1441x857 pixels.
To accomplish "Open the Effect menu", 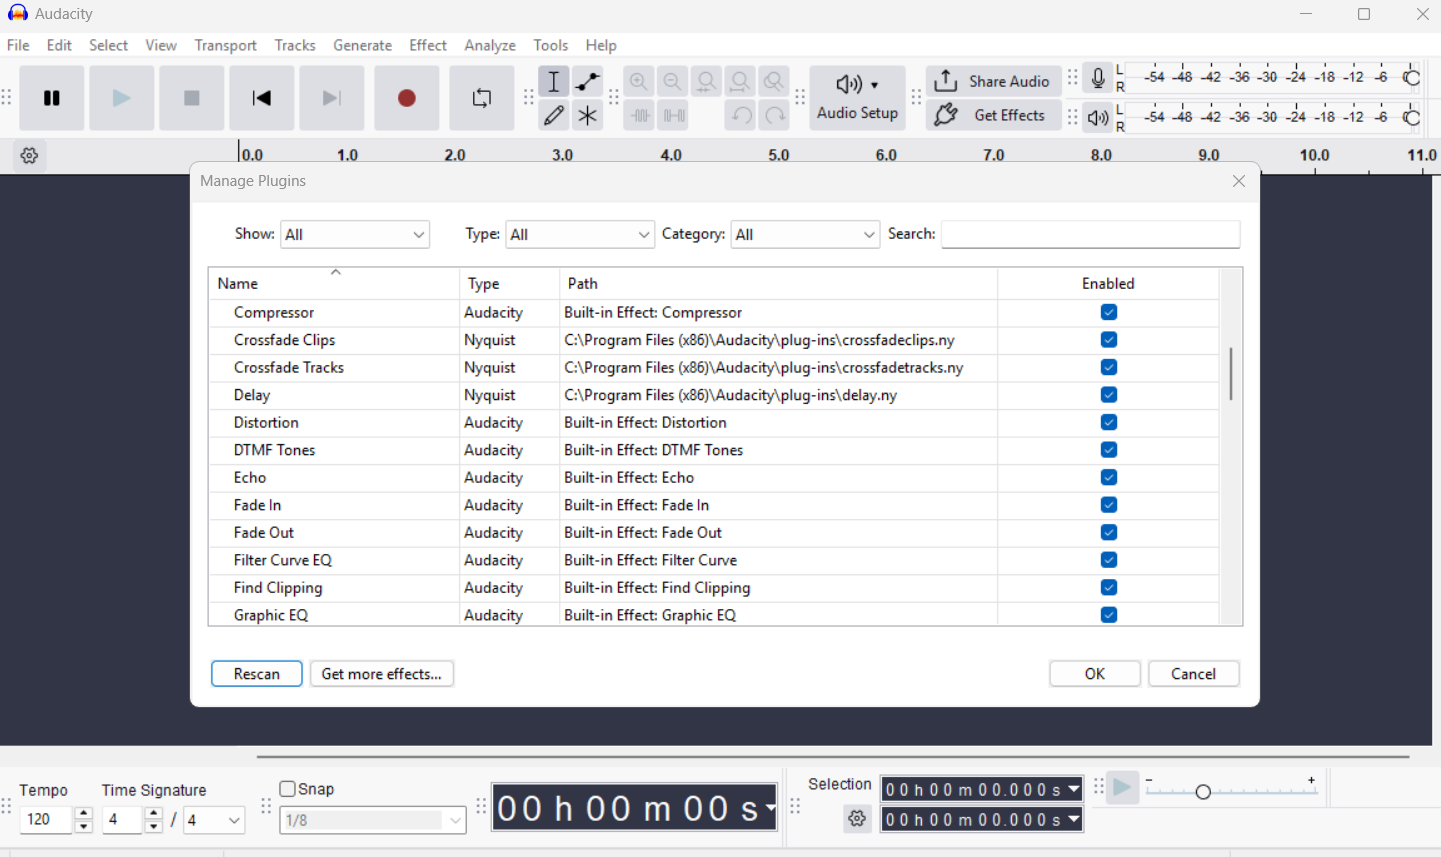I will pyautogui.click(x=428, y=45).
